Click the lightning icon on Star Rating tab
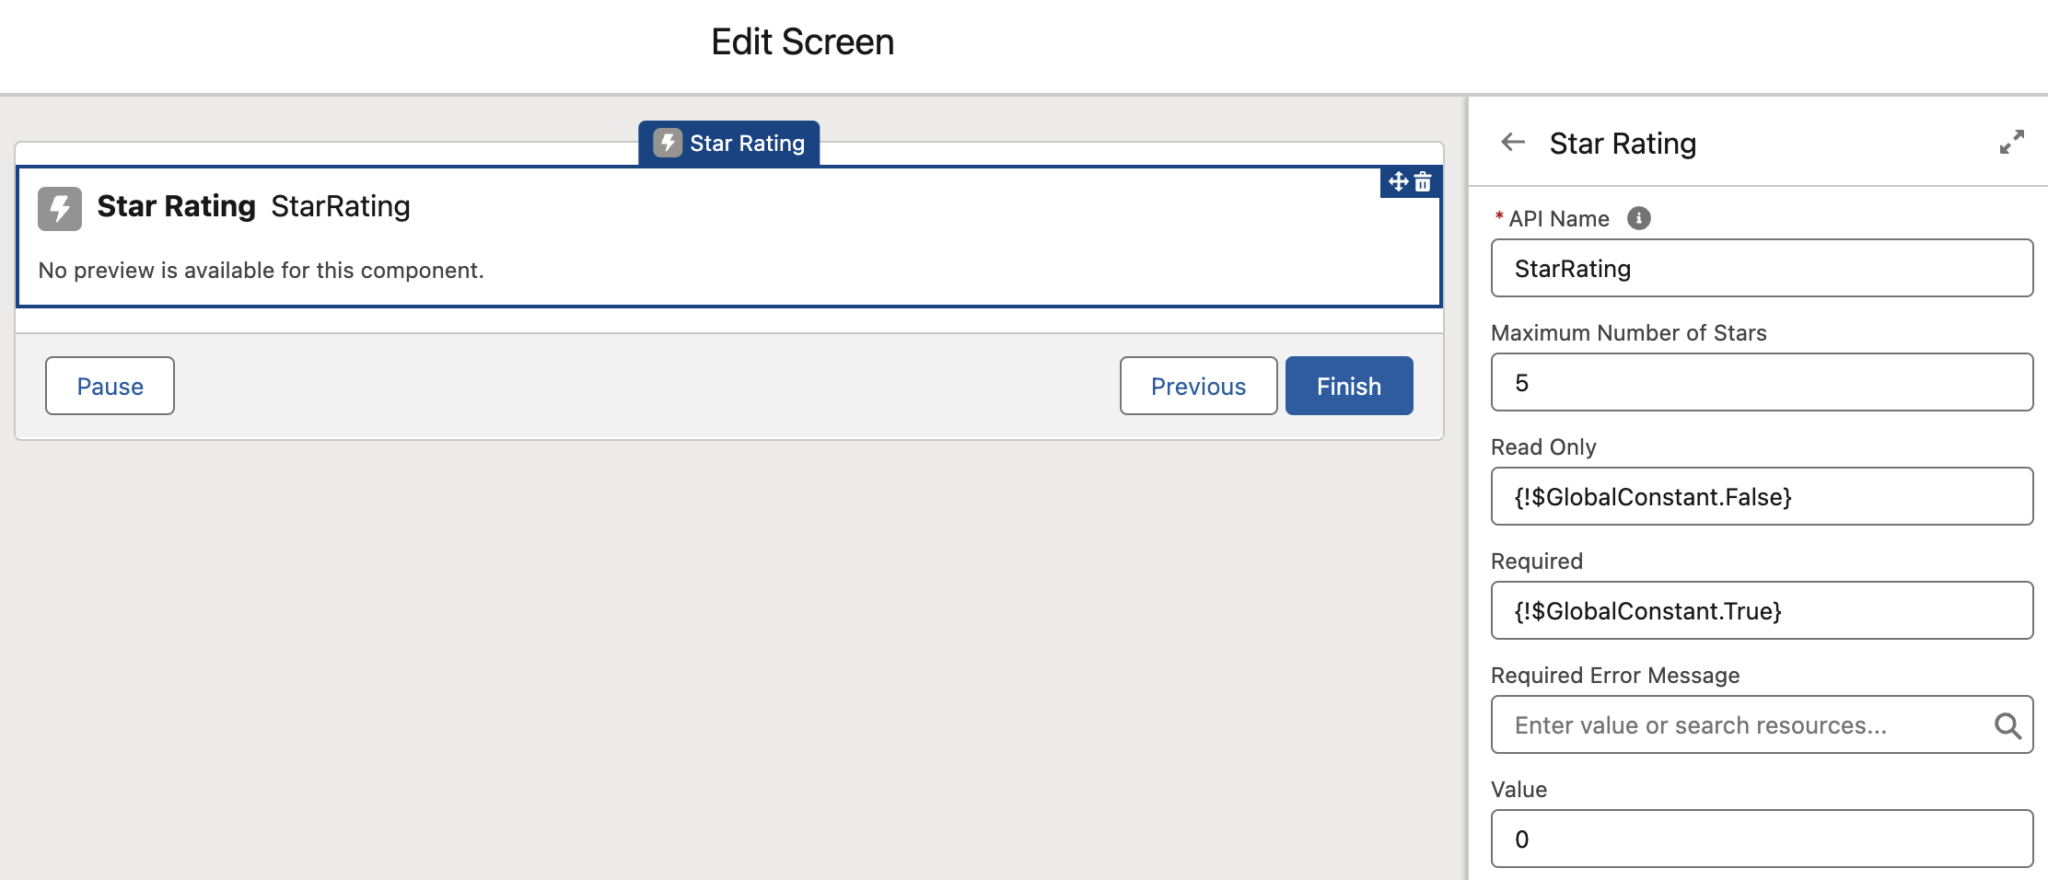 pos(667,143)
